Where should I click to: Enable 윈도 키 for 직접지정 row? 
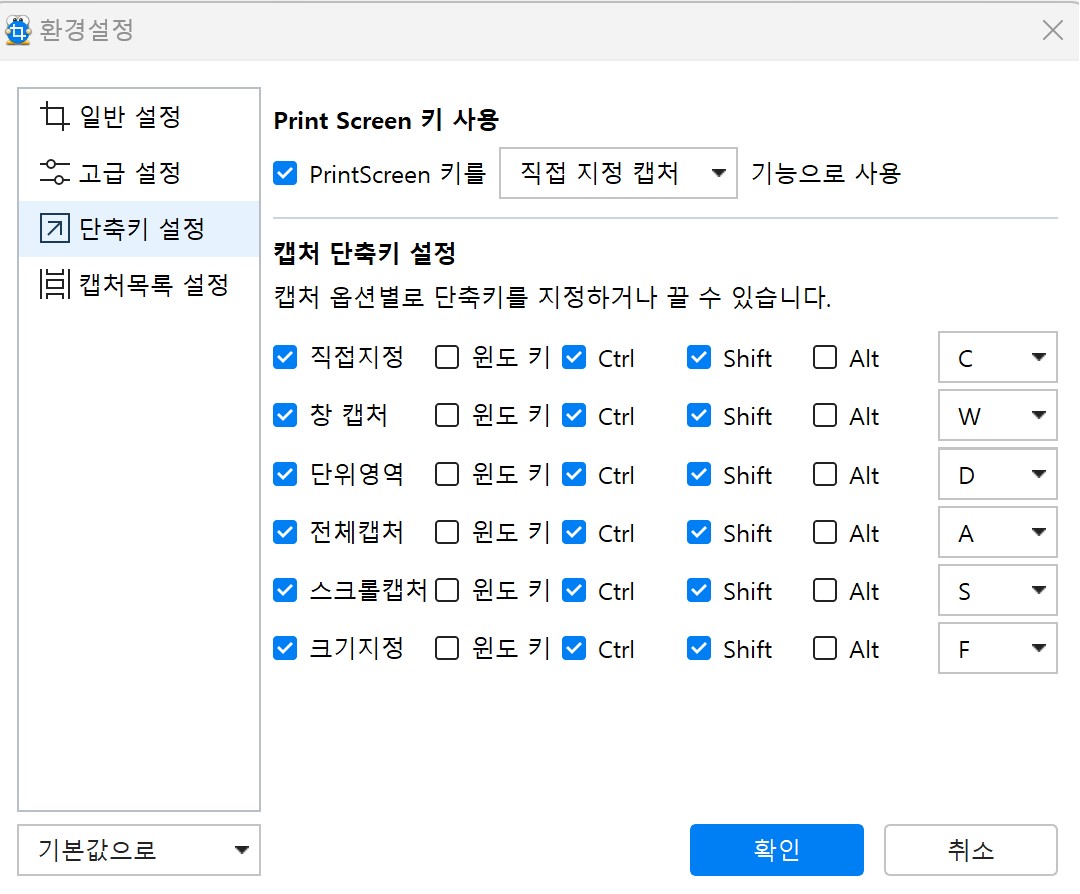447,357
